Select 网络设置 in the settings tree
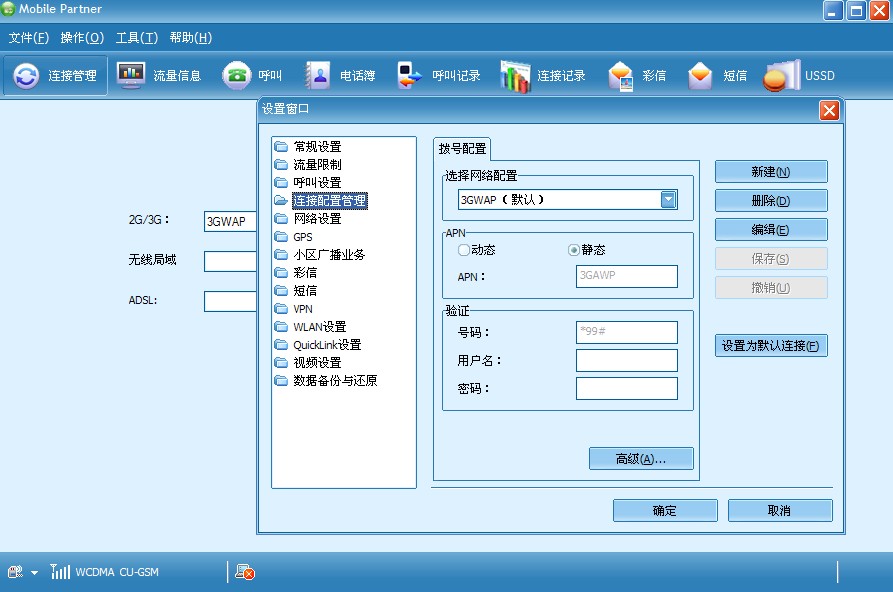 (x=317, y=219)
